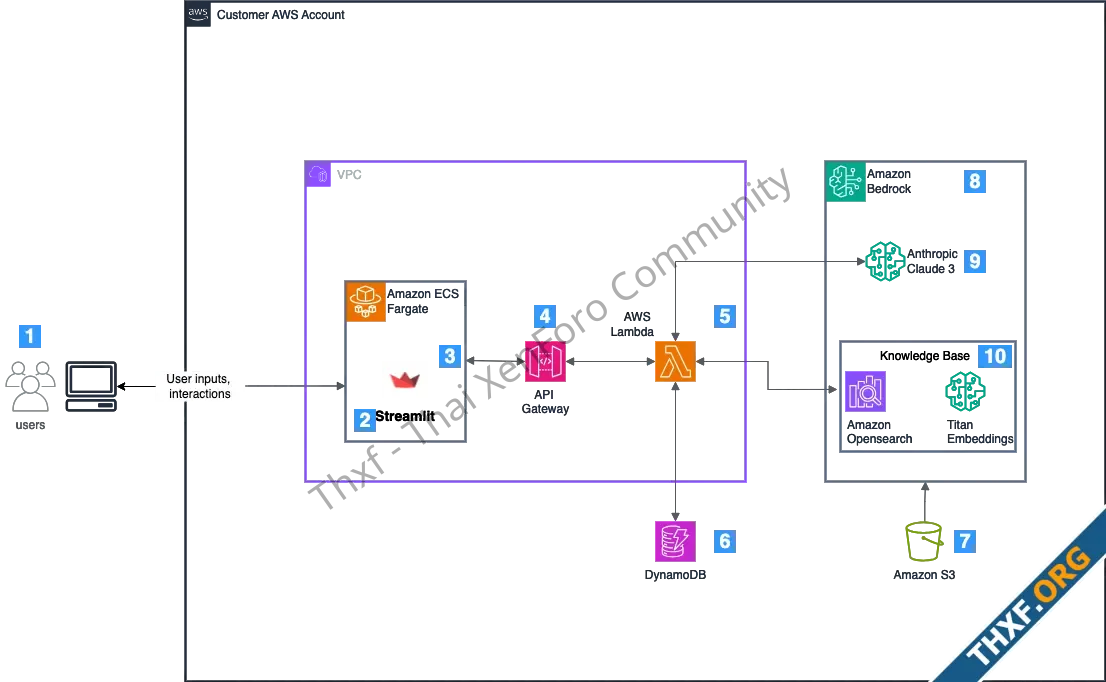
Task: Click the Anthropic Claude 3 brain icon
Action: tap(885, 262)
